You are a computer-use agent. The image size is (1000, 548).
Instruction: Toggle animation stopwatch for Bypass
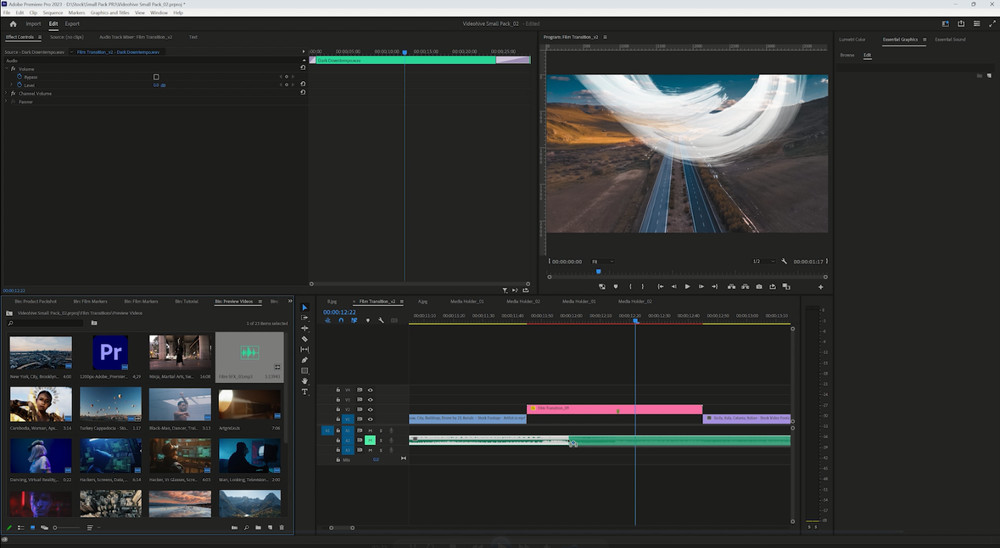pyautogui.click(x=20, y=77)
